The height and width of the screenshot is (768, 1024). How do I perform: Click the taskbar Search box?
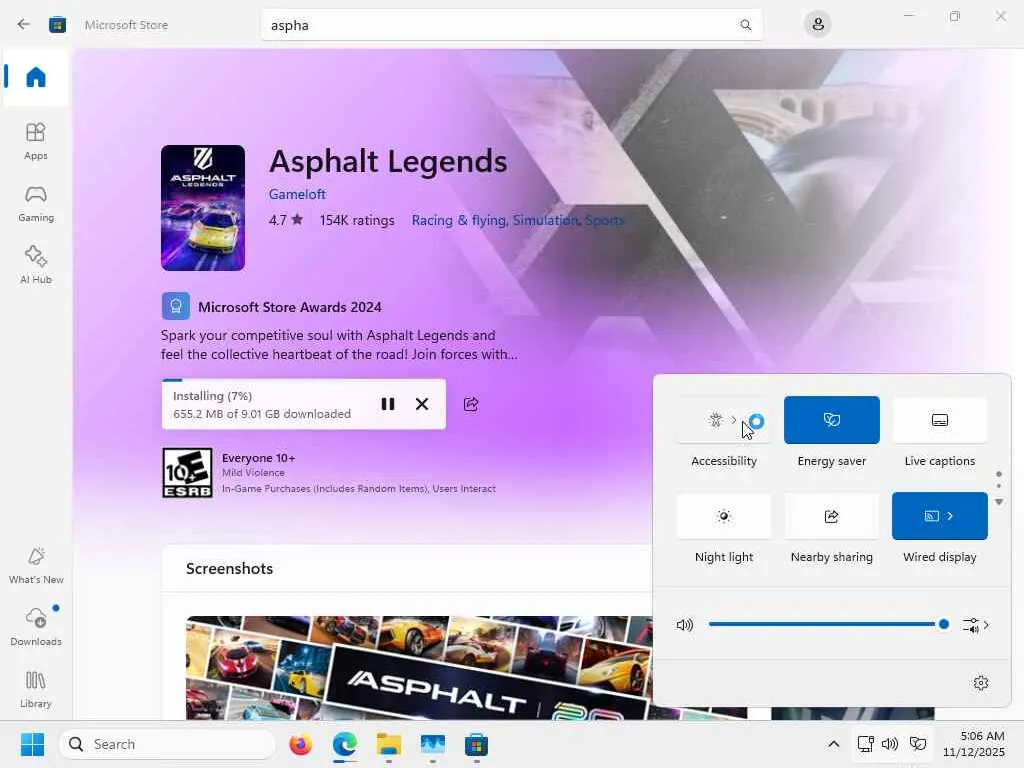tap(167, 744)
